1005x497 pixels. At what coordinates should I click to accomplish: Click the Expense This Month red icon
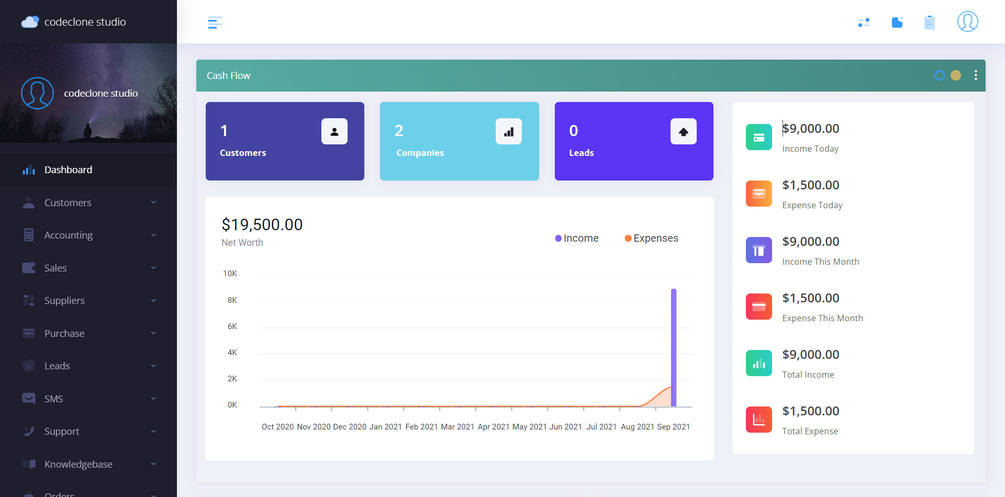759,307
